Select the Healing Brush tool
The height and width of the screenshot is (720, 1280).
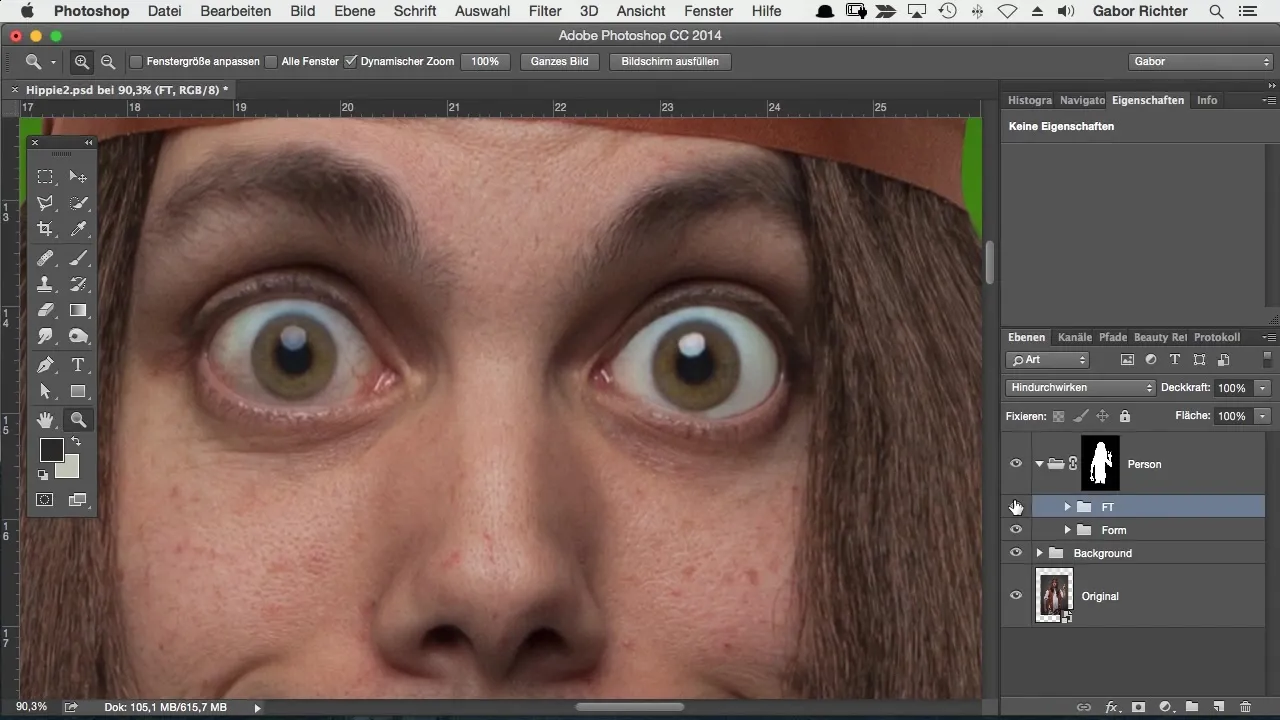[45, 258]
